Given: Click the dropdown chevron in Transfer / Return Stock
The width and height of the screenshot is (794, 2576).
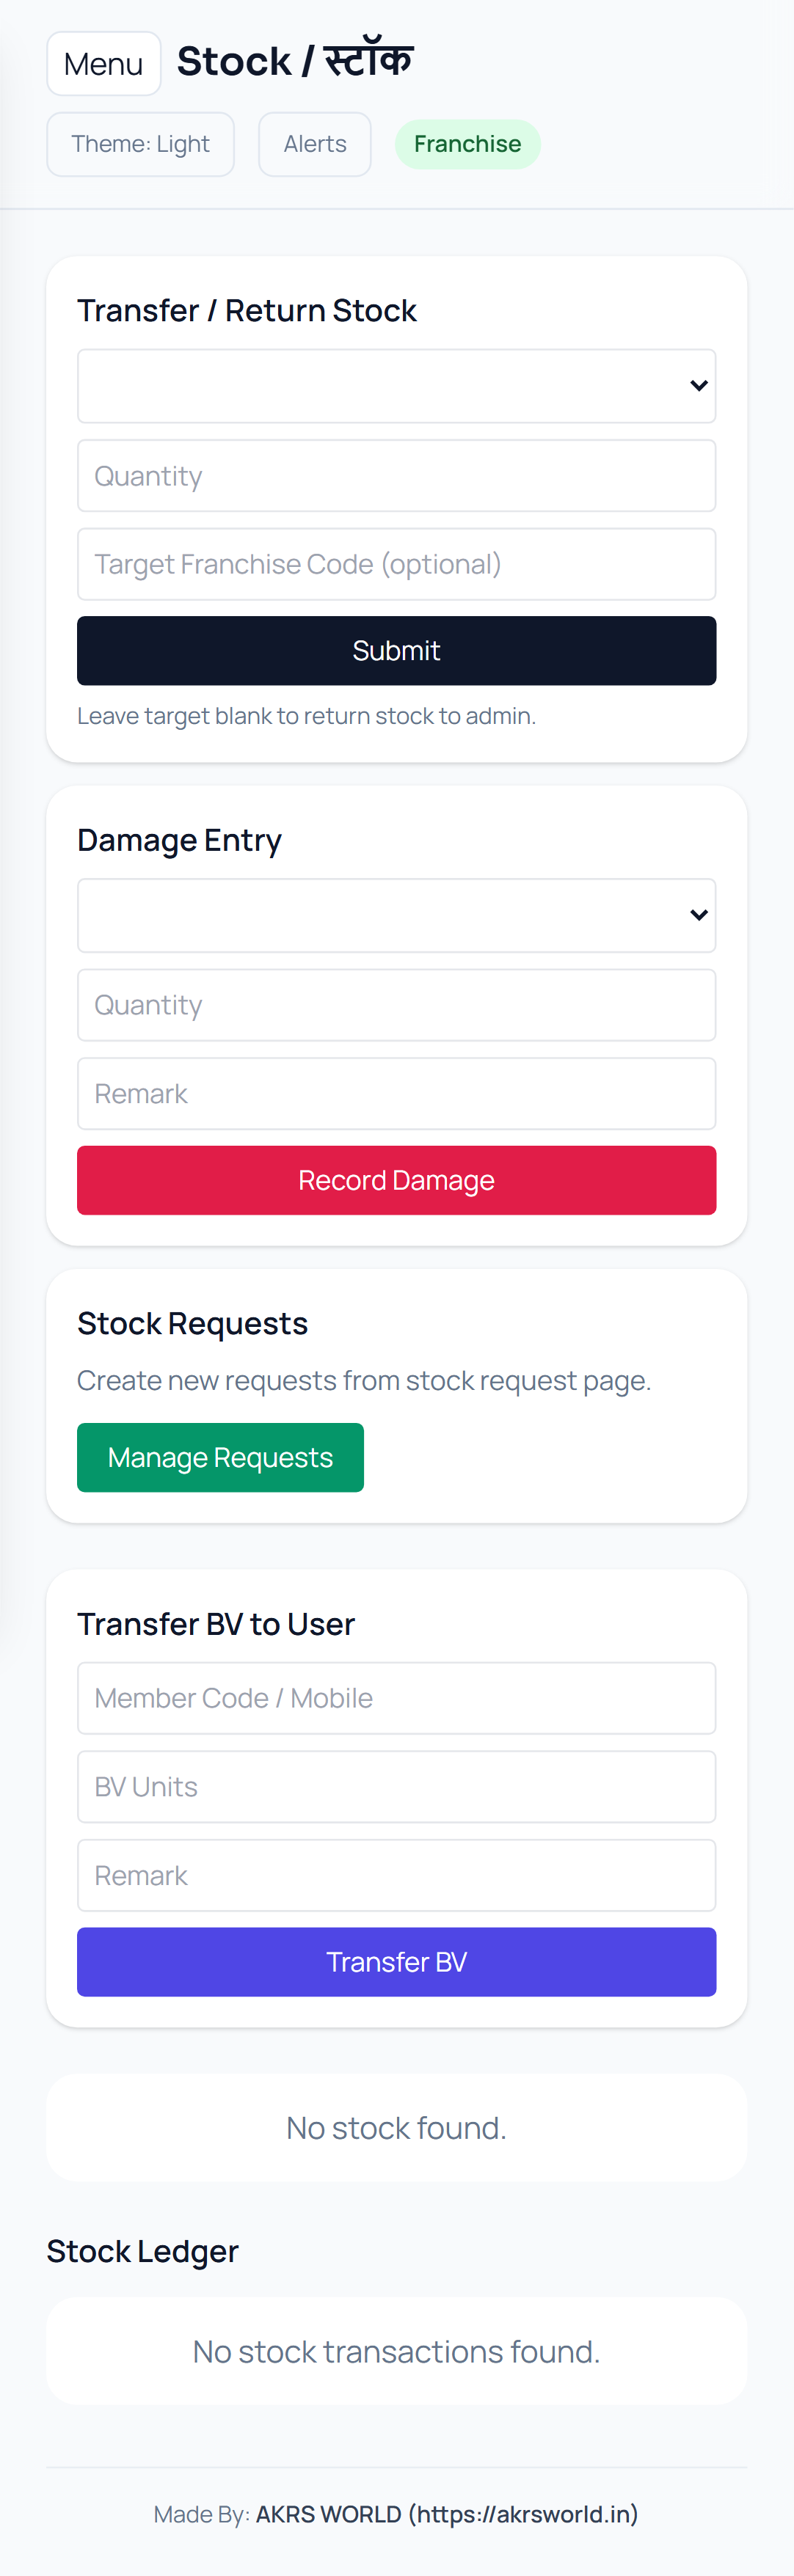Looking at the screenshot, I should click(699, 386).
